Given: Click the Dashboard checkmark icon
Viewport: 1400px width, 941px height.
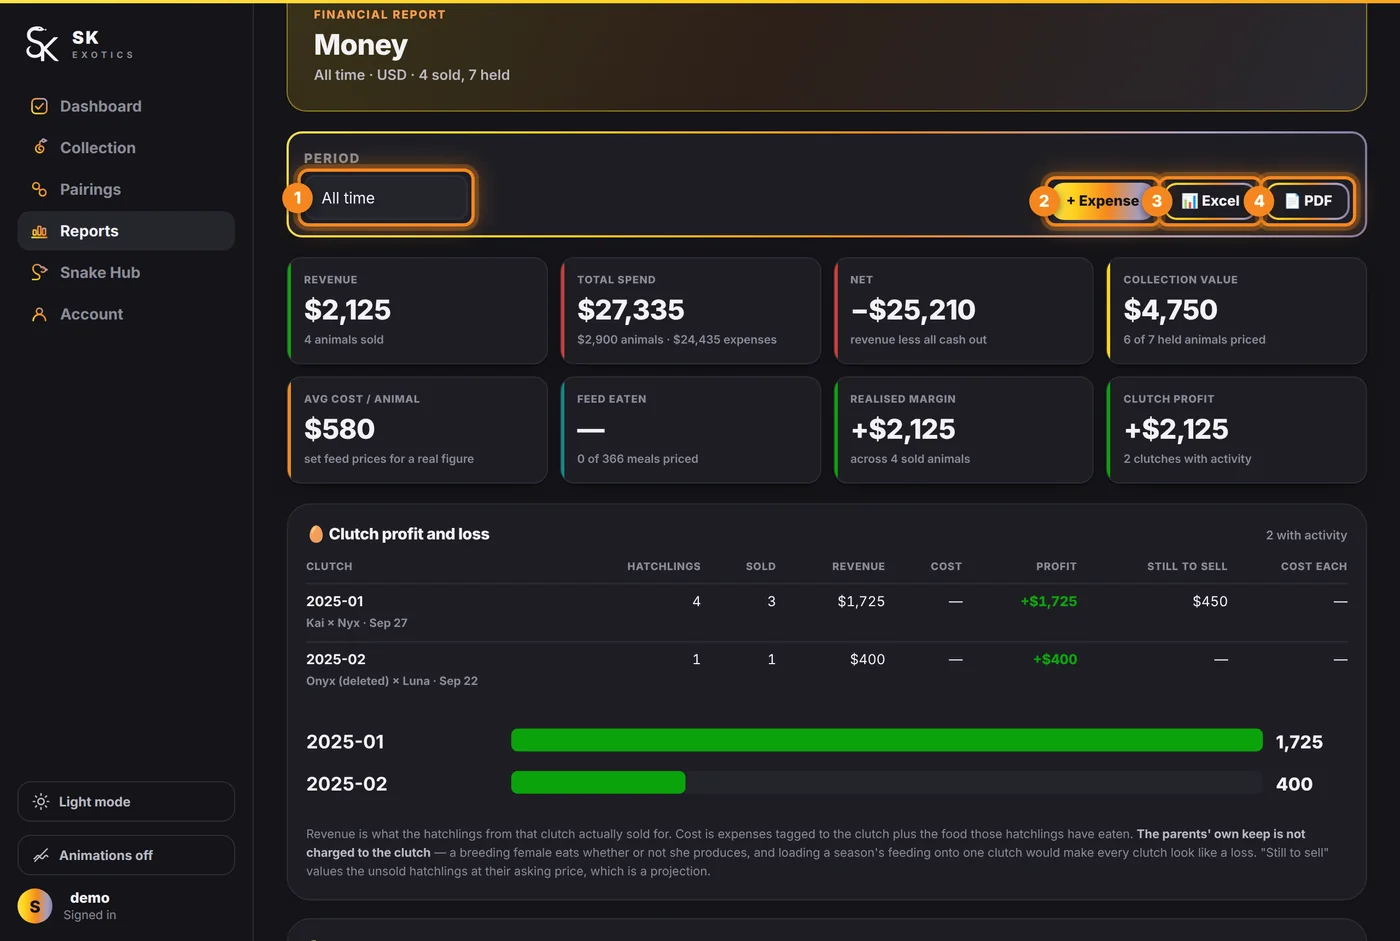Looking at the screenshot, I should [x=40, y=106].
